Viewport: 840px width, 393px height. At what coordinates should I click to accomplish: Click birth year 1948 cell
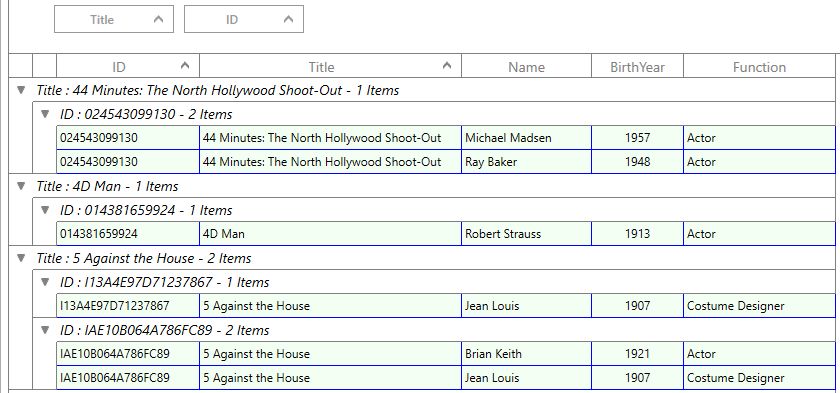tap(638, 162)
